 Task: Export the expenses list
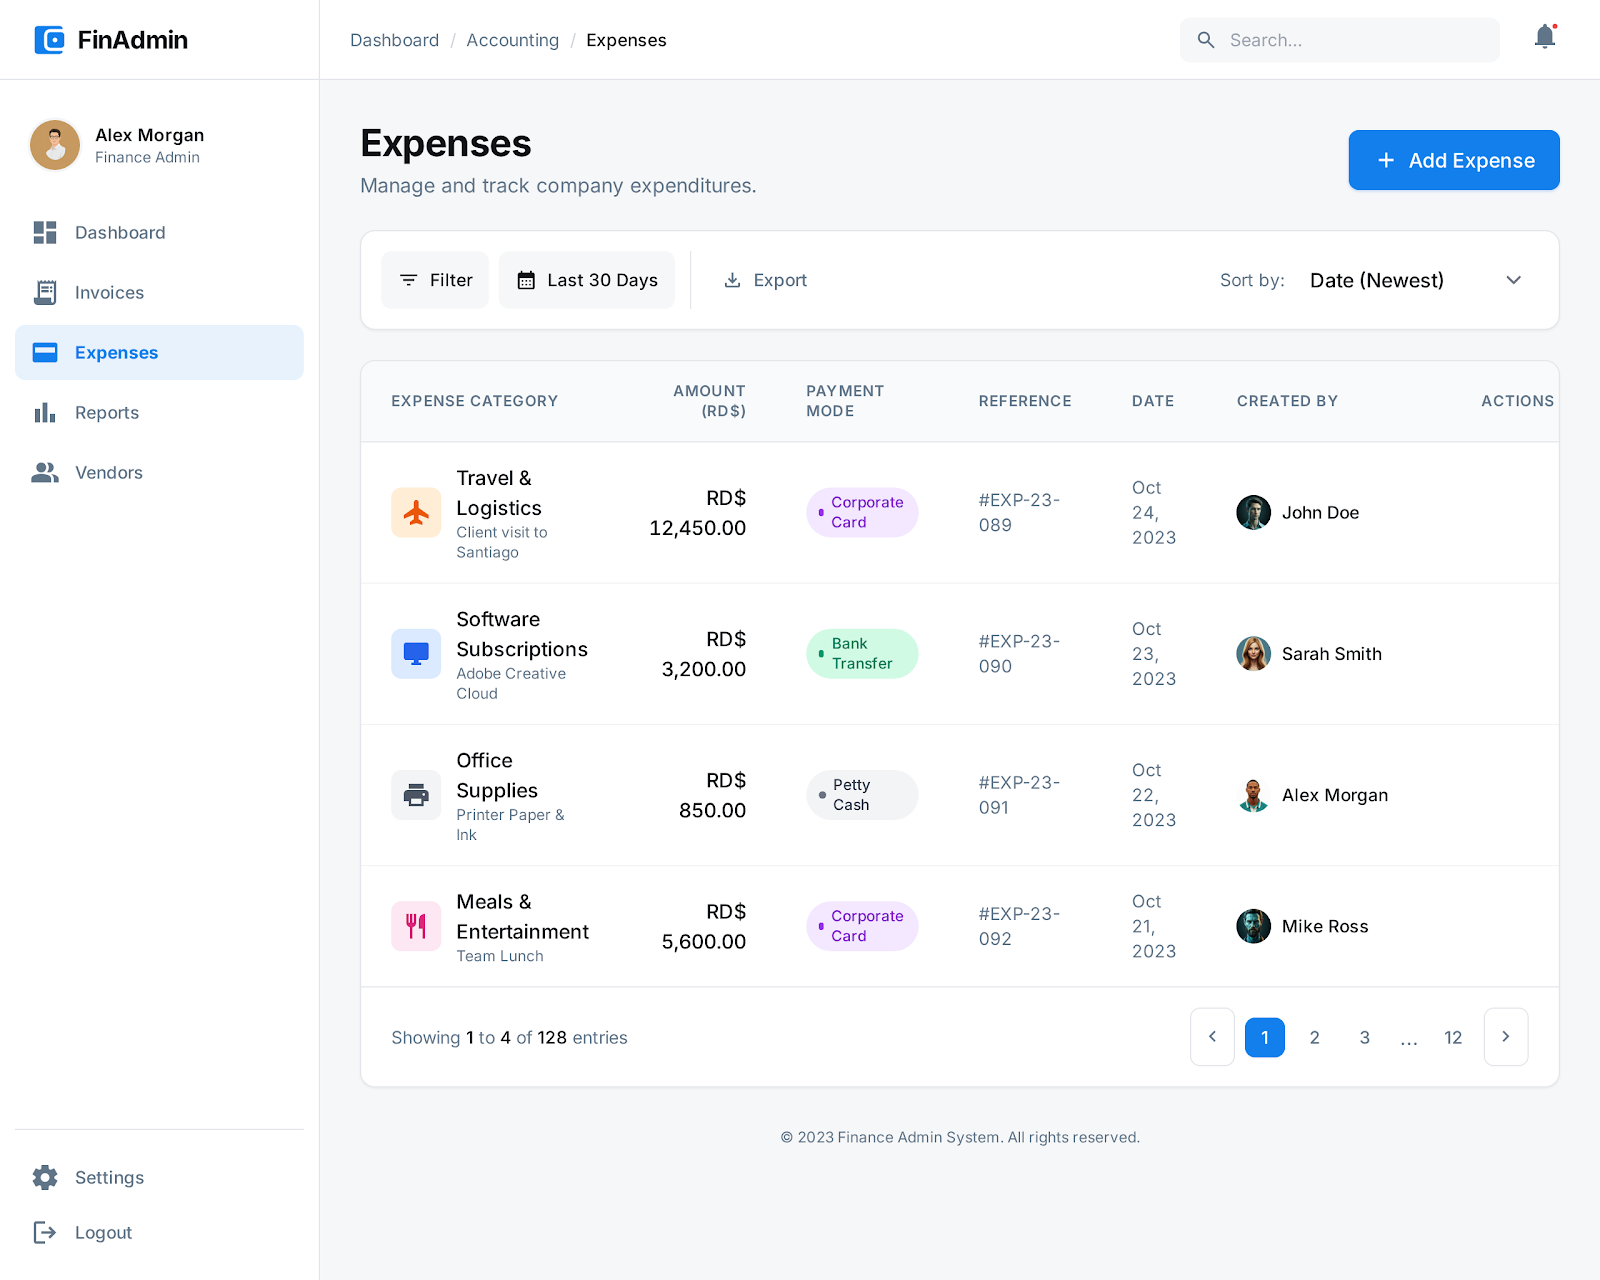(765, 280)
